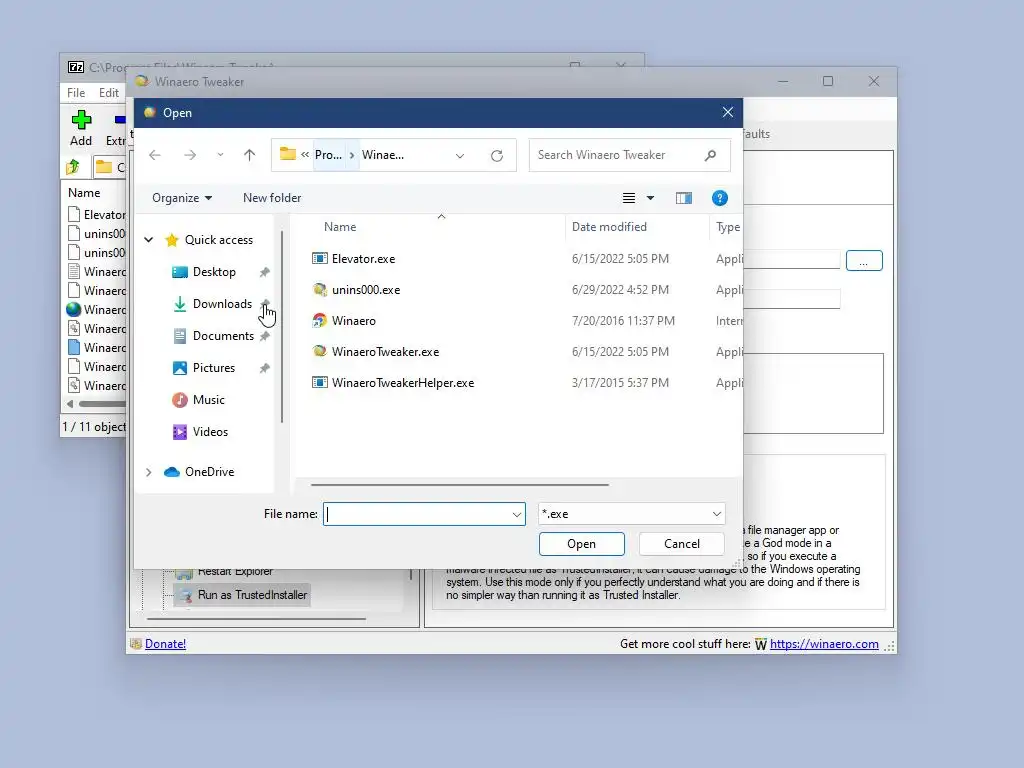
Task: Maximize the Winaero Tweaker window
Action: [828, 81]
